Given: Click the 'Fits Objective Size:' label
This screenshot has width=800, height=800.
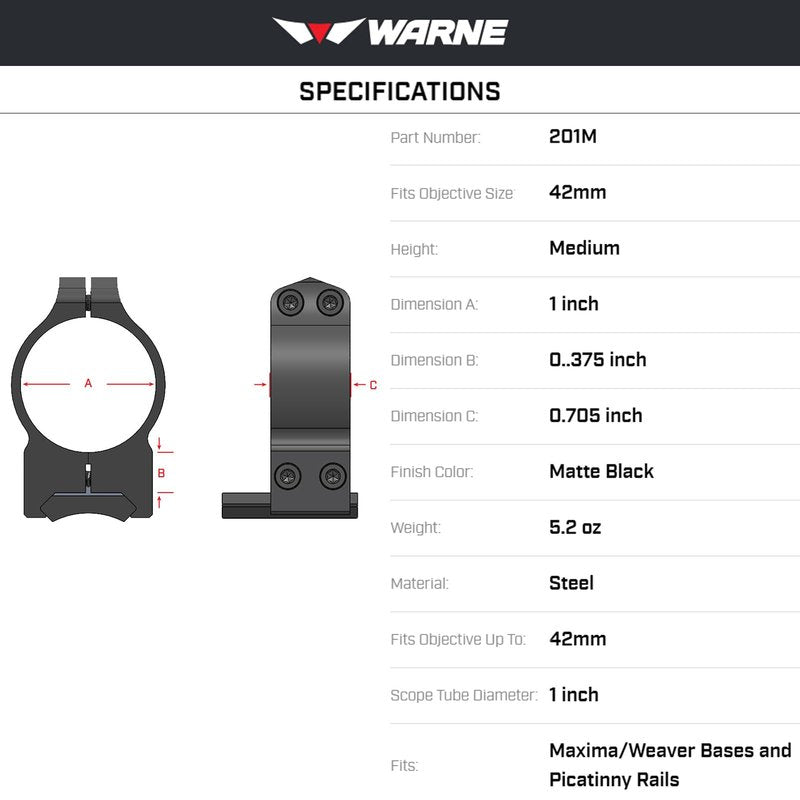Looking at the screenshot, I should 453,193.
